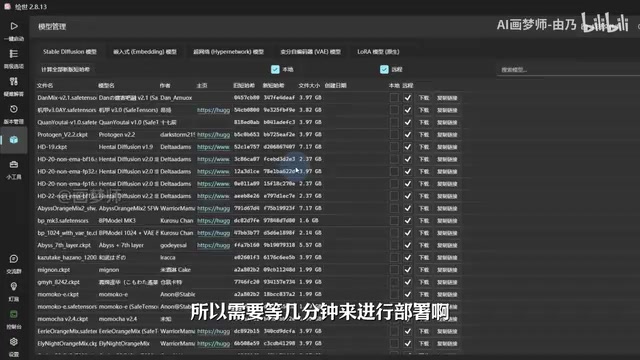Click file name Protogen_V2.2.ckpt
Screen dimensions: 640x360
[x=62, y=135]
